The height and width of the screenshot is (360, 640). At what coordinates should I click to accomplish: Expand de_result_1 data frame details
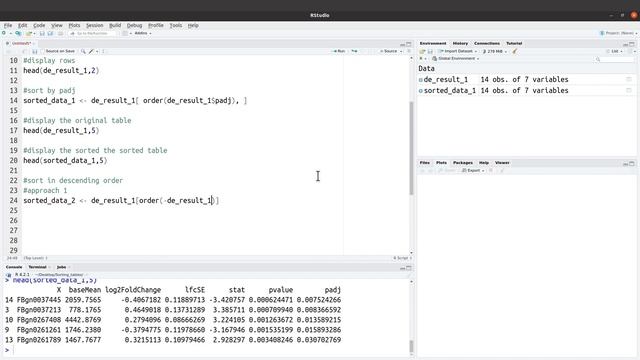421,80
